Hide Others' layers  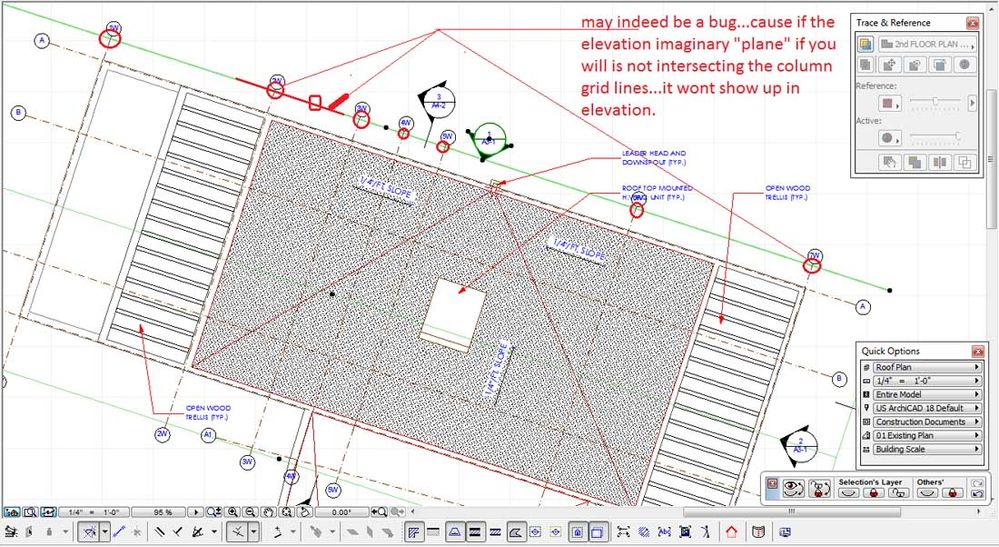point(927,493)
